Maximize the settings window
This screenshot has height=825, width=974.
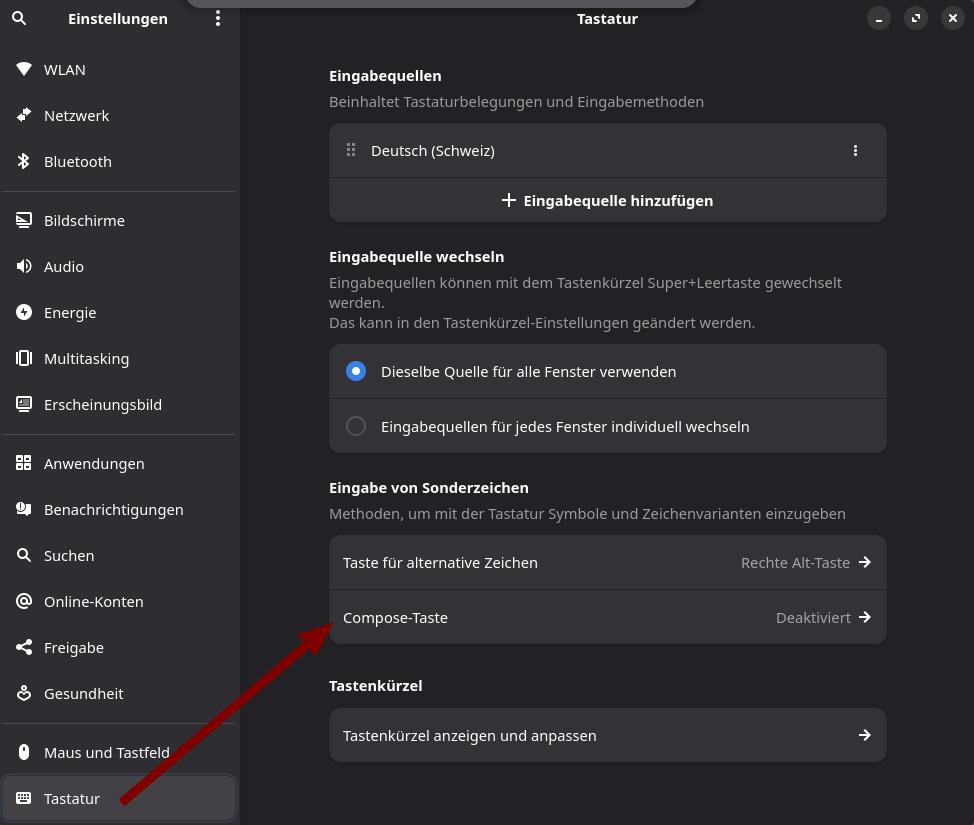pos(915,18)
